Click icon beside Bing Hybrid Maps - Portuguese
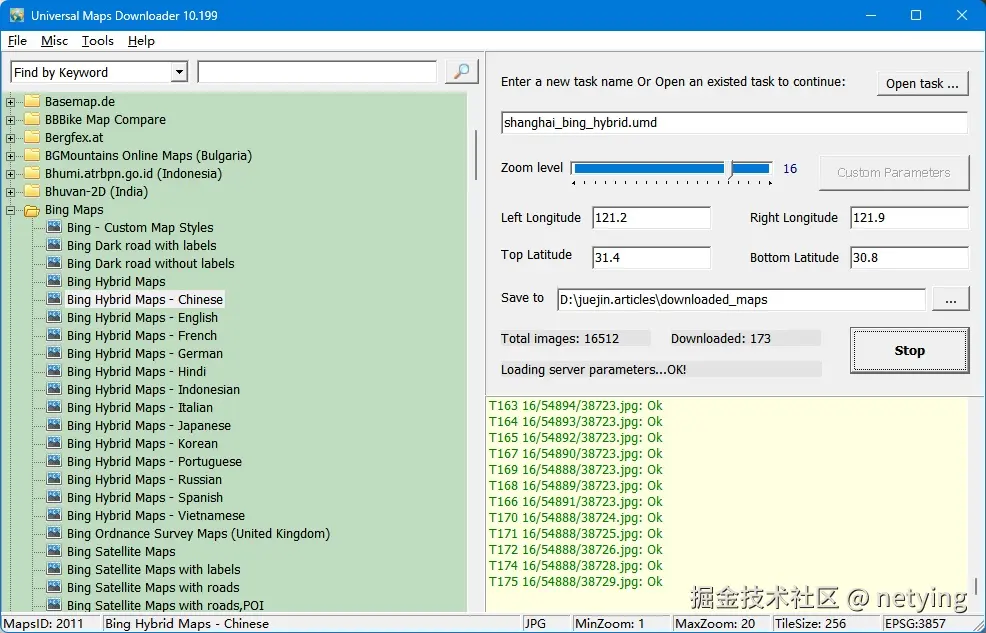The width and height of the screenshot is (986, 633). pyautogui.click(x=54, y=461)
